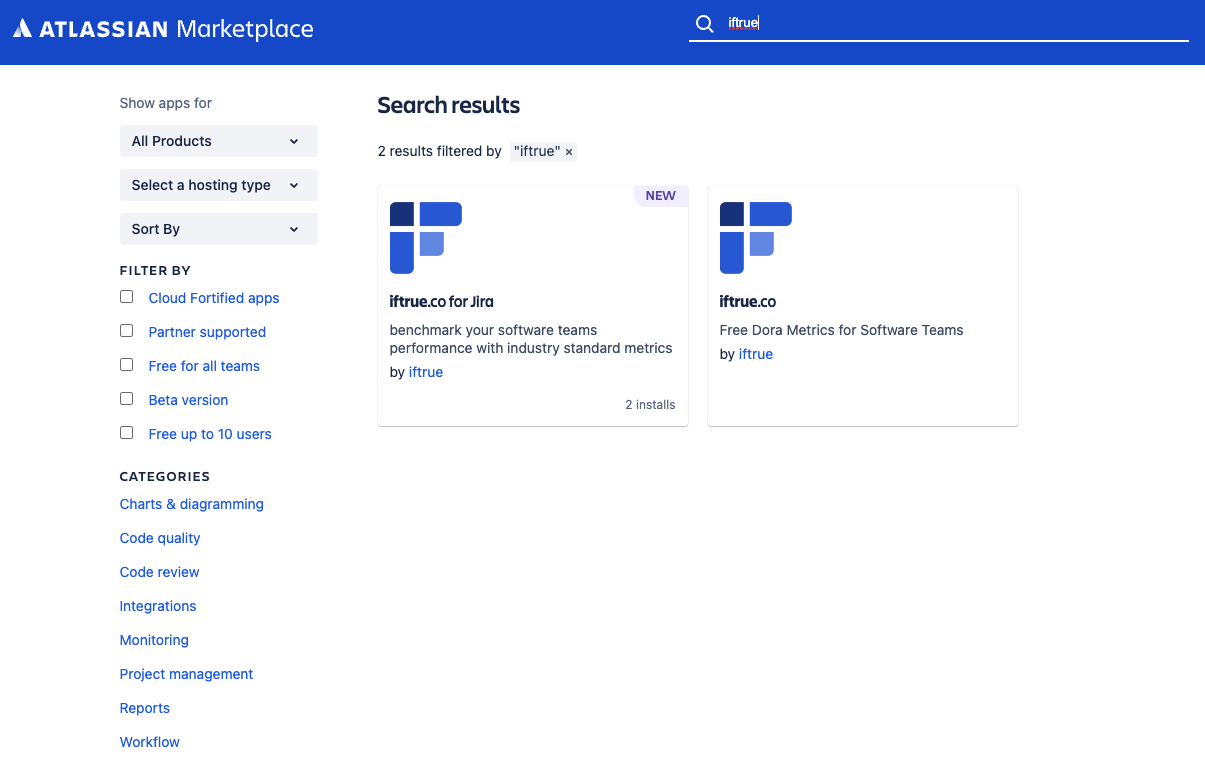Browse the Charts & diagramming category

pyautogui.click(x=191, y=504)
